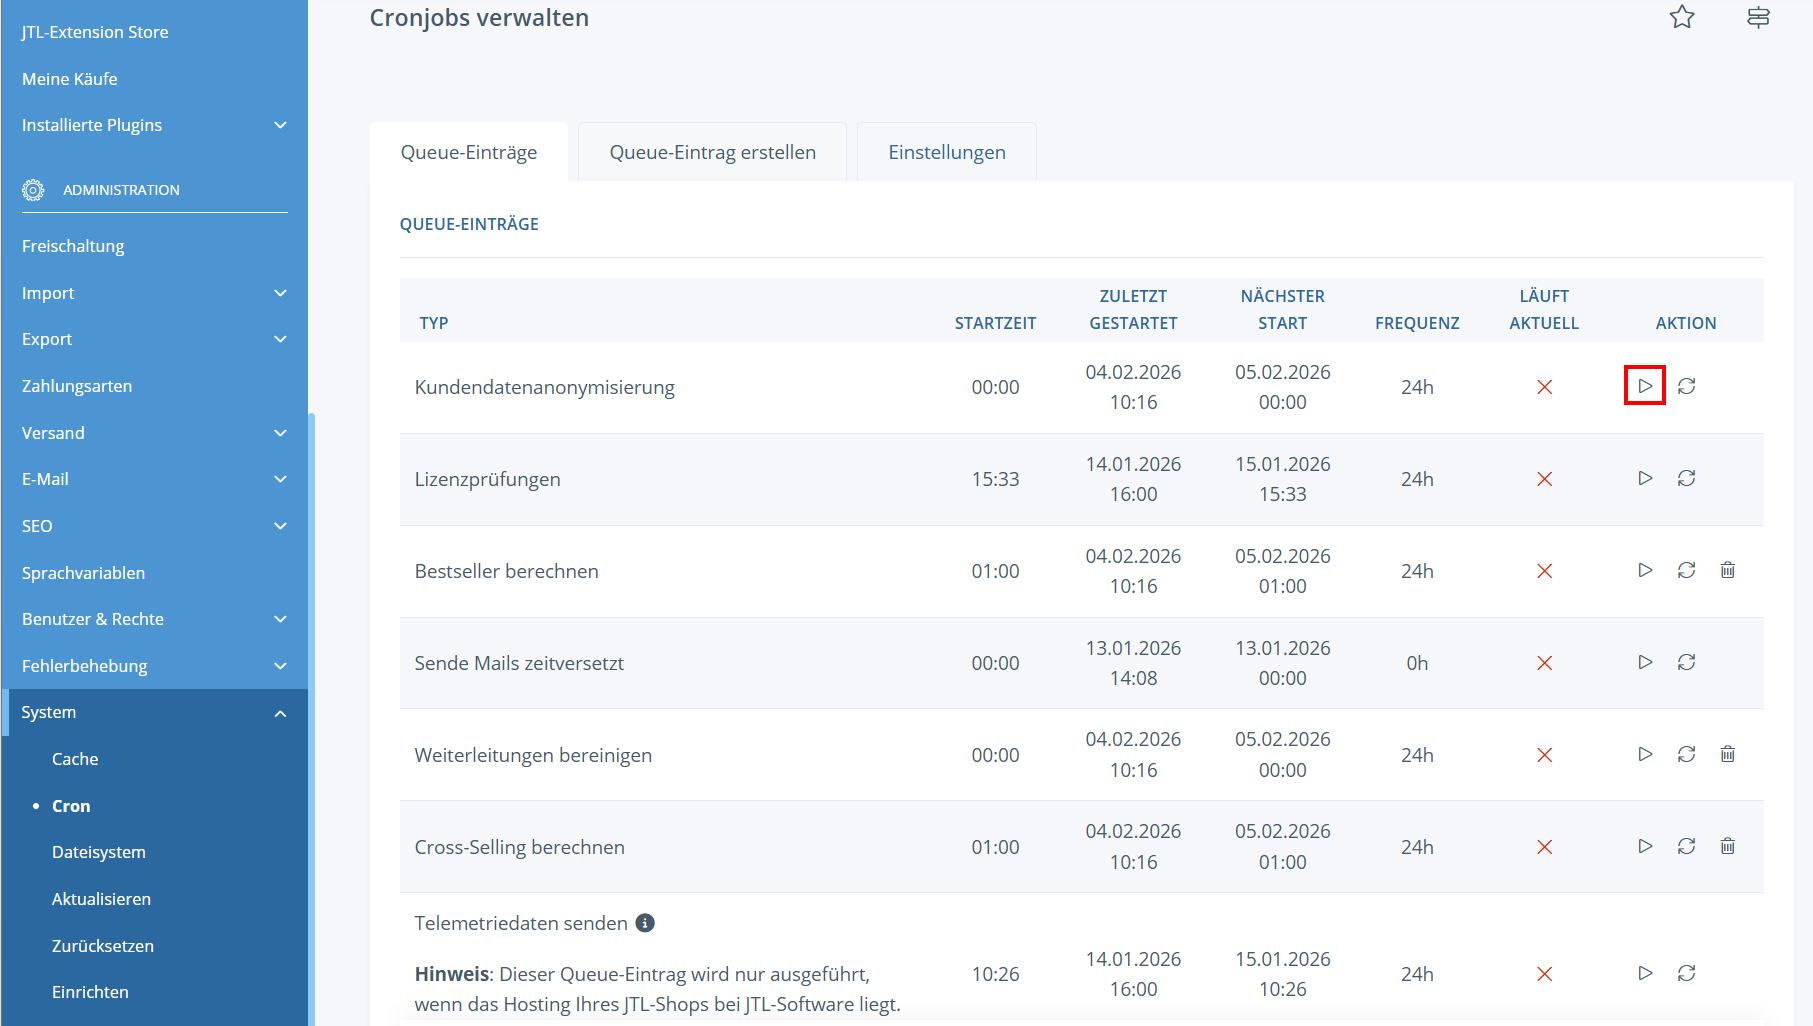
Task: Add page to favorites with star icon
Action: (x=1682, y=17)
